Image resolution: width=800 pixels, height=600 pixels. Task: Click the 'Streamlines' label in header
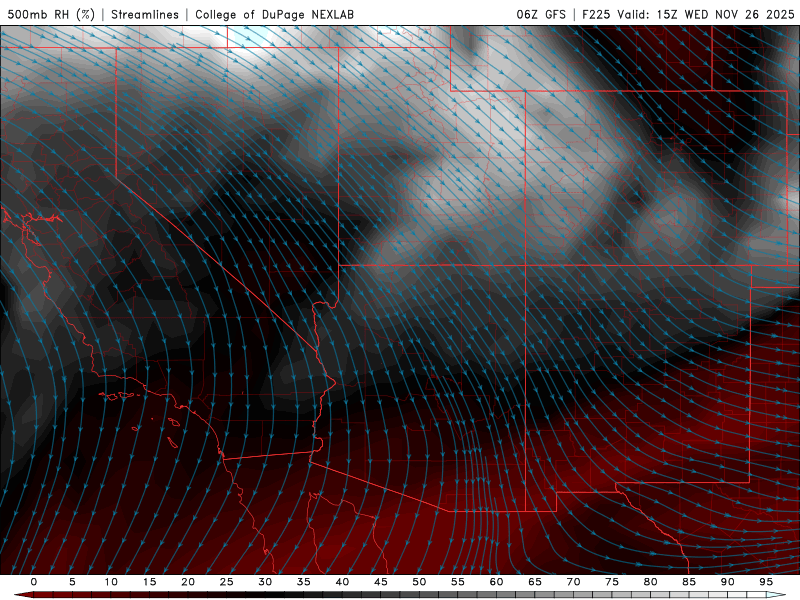(x=145, y=14)
